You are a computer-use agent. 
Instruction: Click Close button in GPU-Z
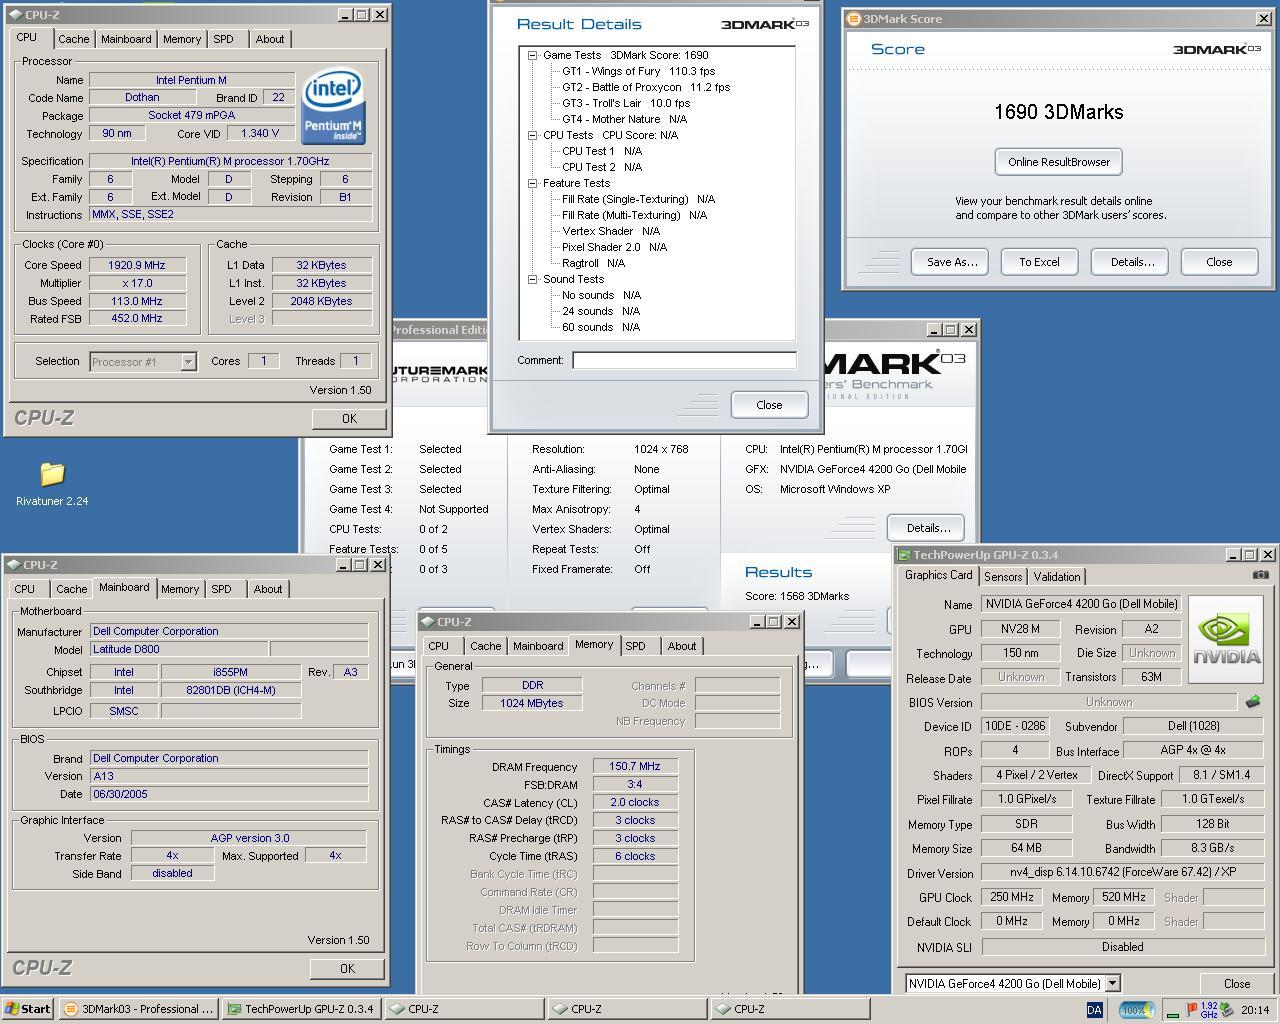[x=1237, y=984]
